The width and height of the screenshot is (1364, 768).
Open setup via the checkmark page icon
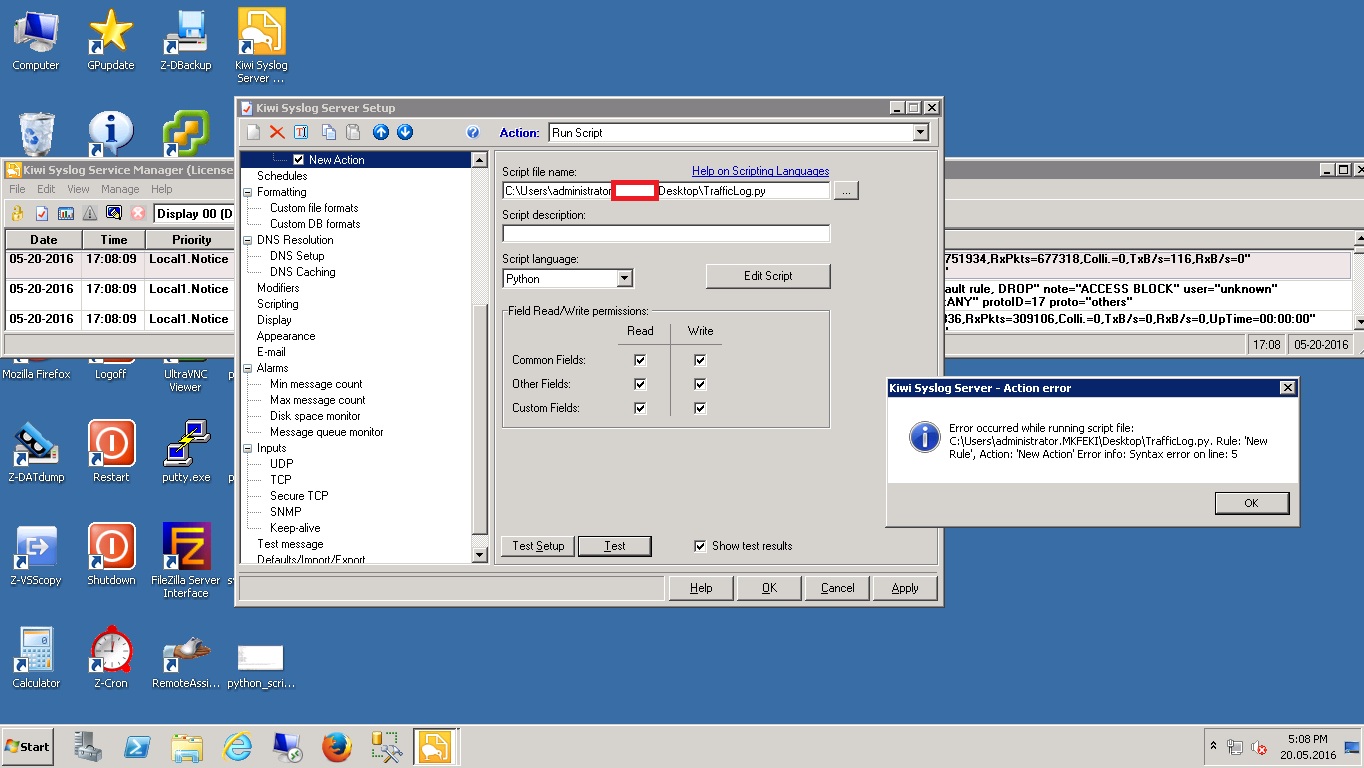42,213
